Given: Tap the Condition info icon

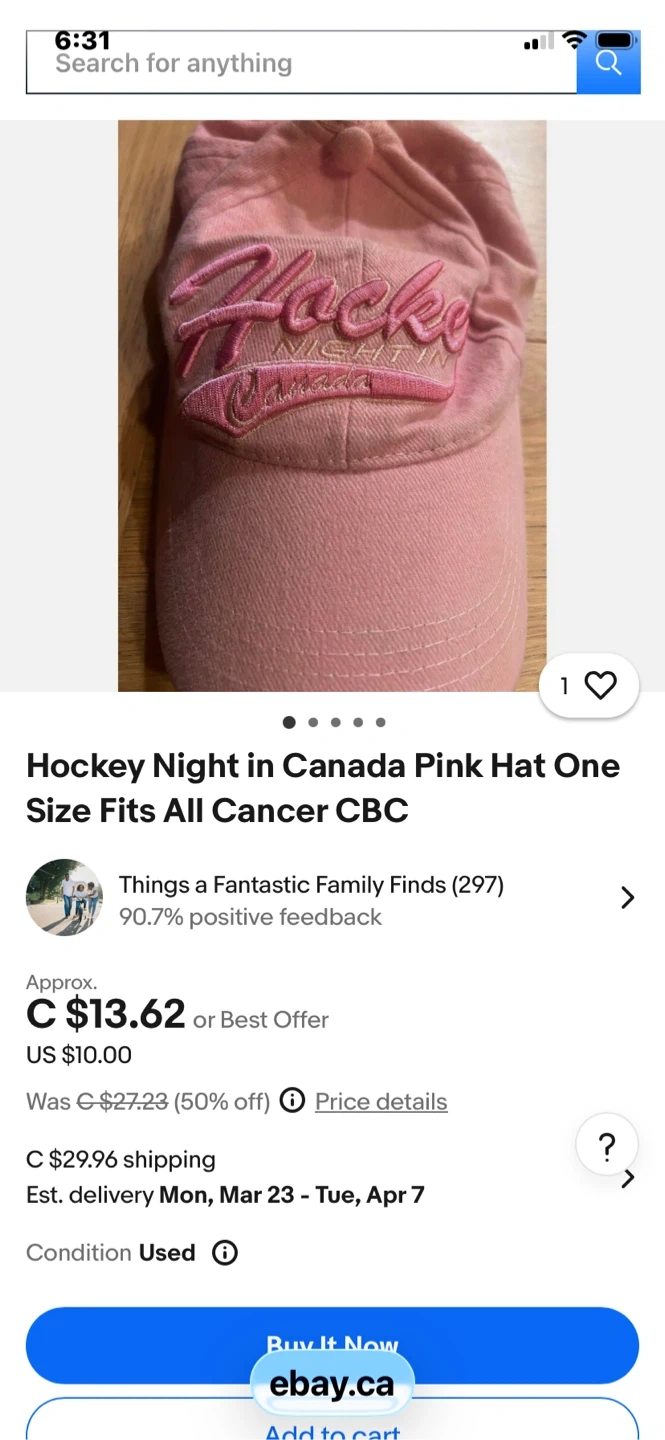Looking at the screenshot, I should [225, 1253].
